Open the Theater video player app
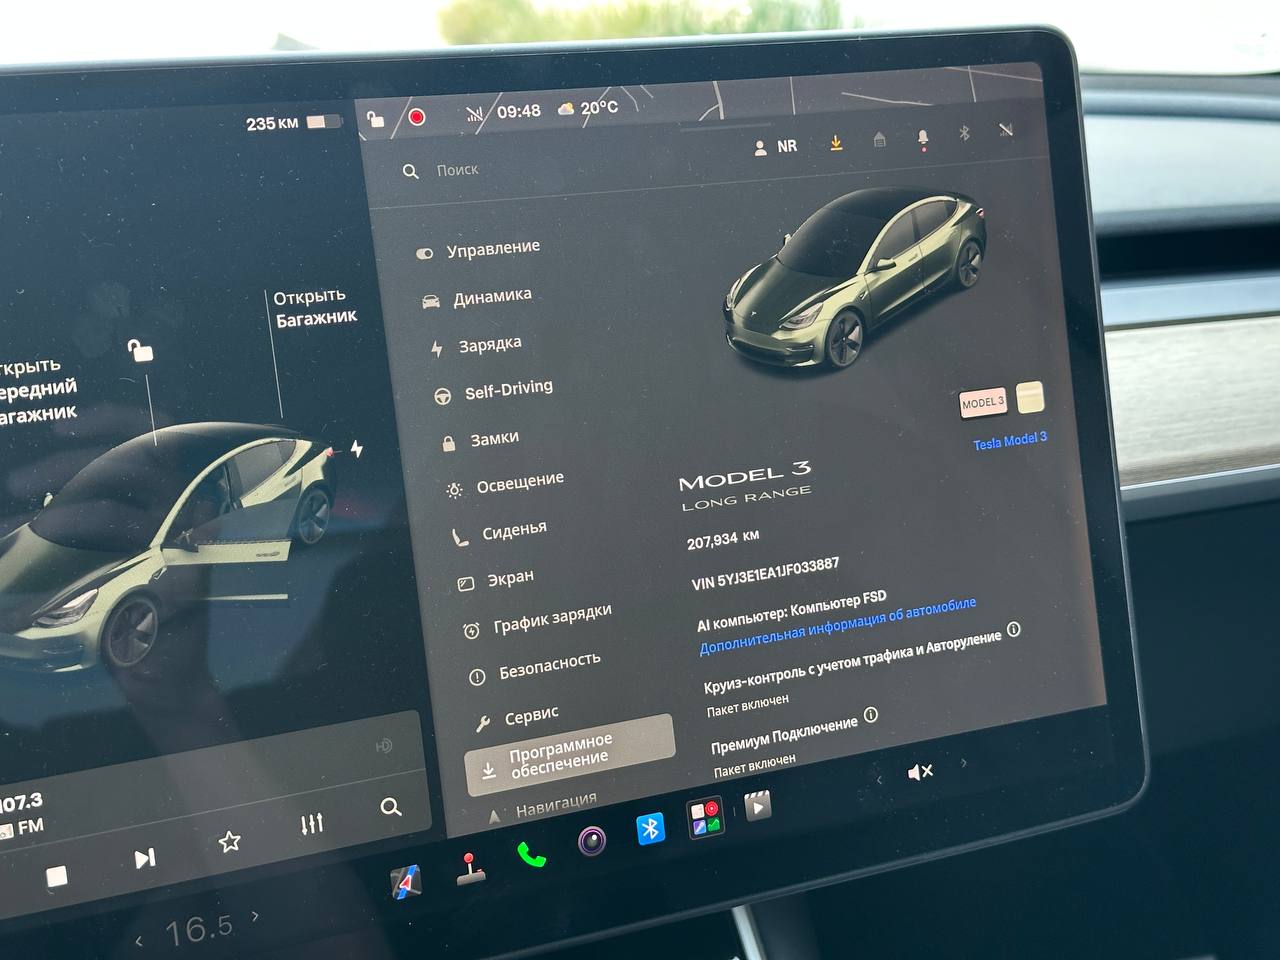Viewport: 1280px width, 960px height. [x=758, y=805]
